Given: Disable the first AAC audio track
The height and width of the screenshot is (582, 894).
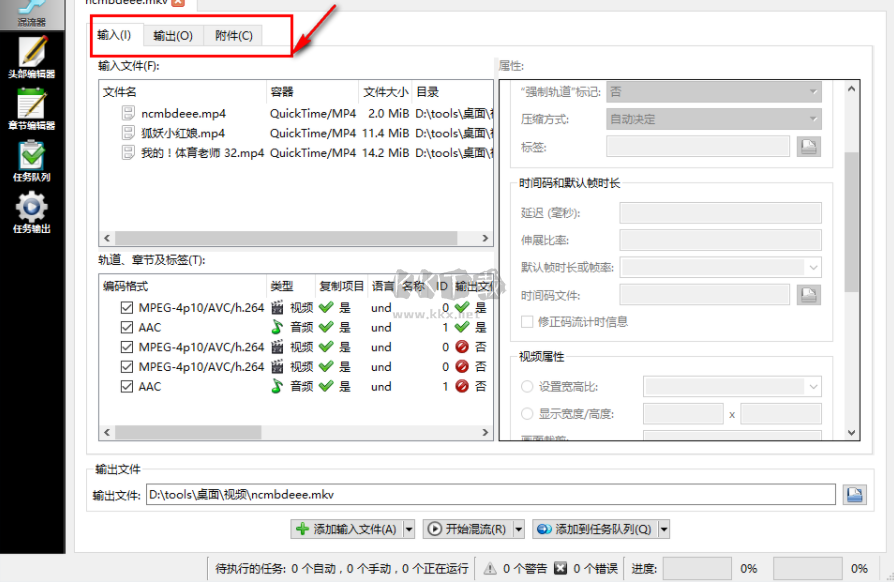Looking at the screenshot, I should click(125, 327).
